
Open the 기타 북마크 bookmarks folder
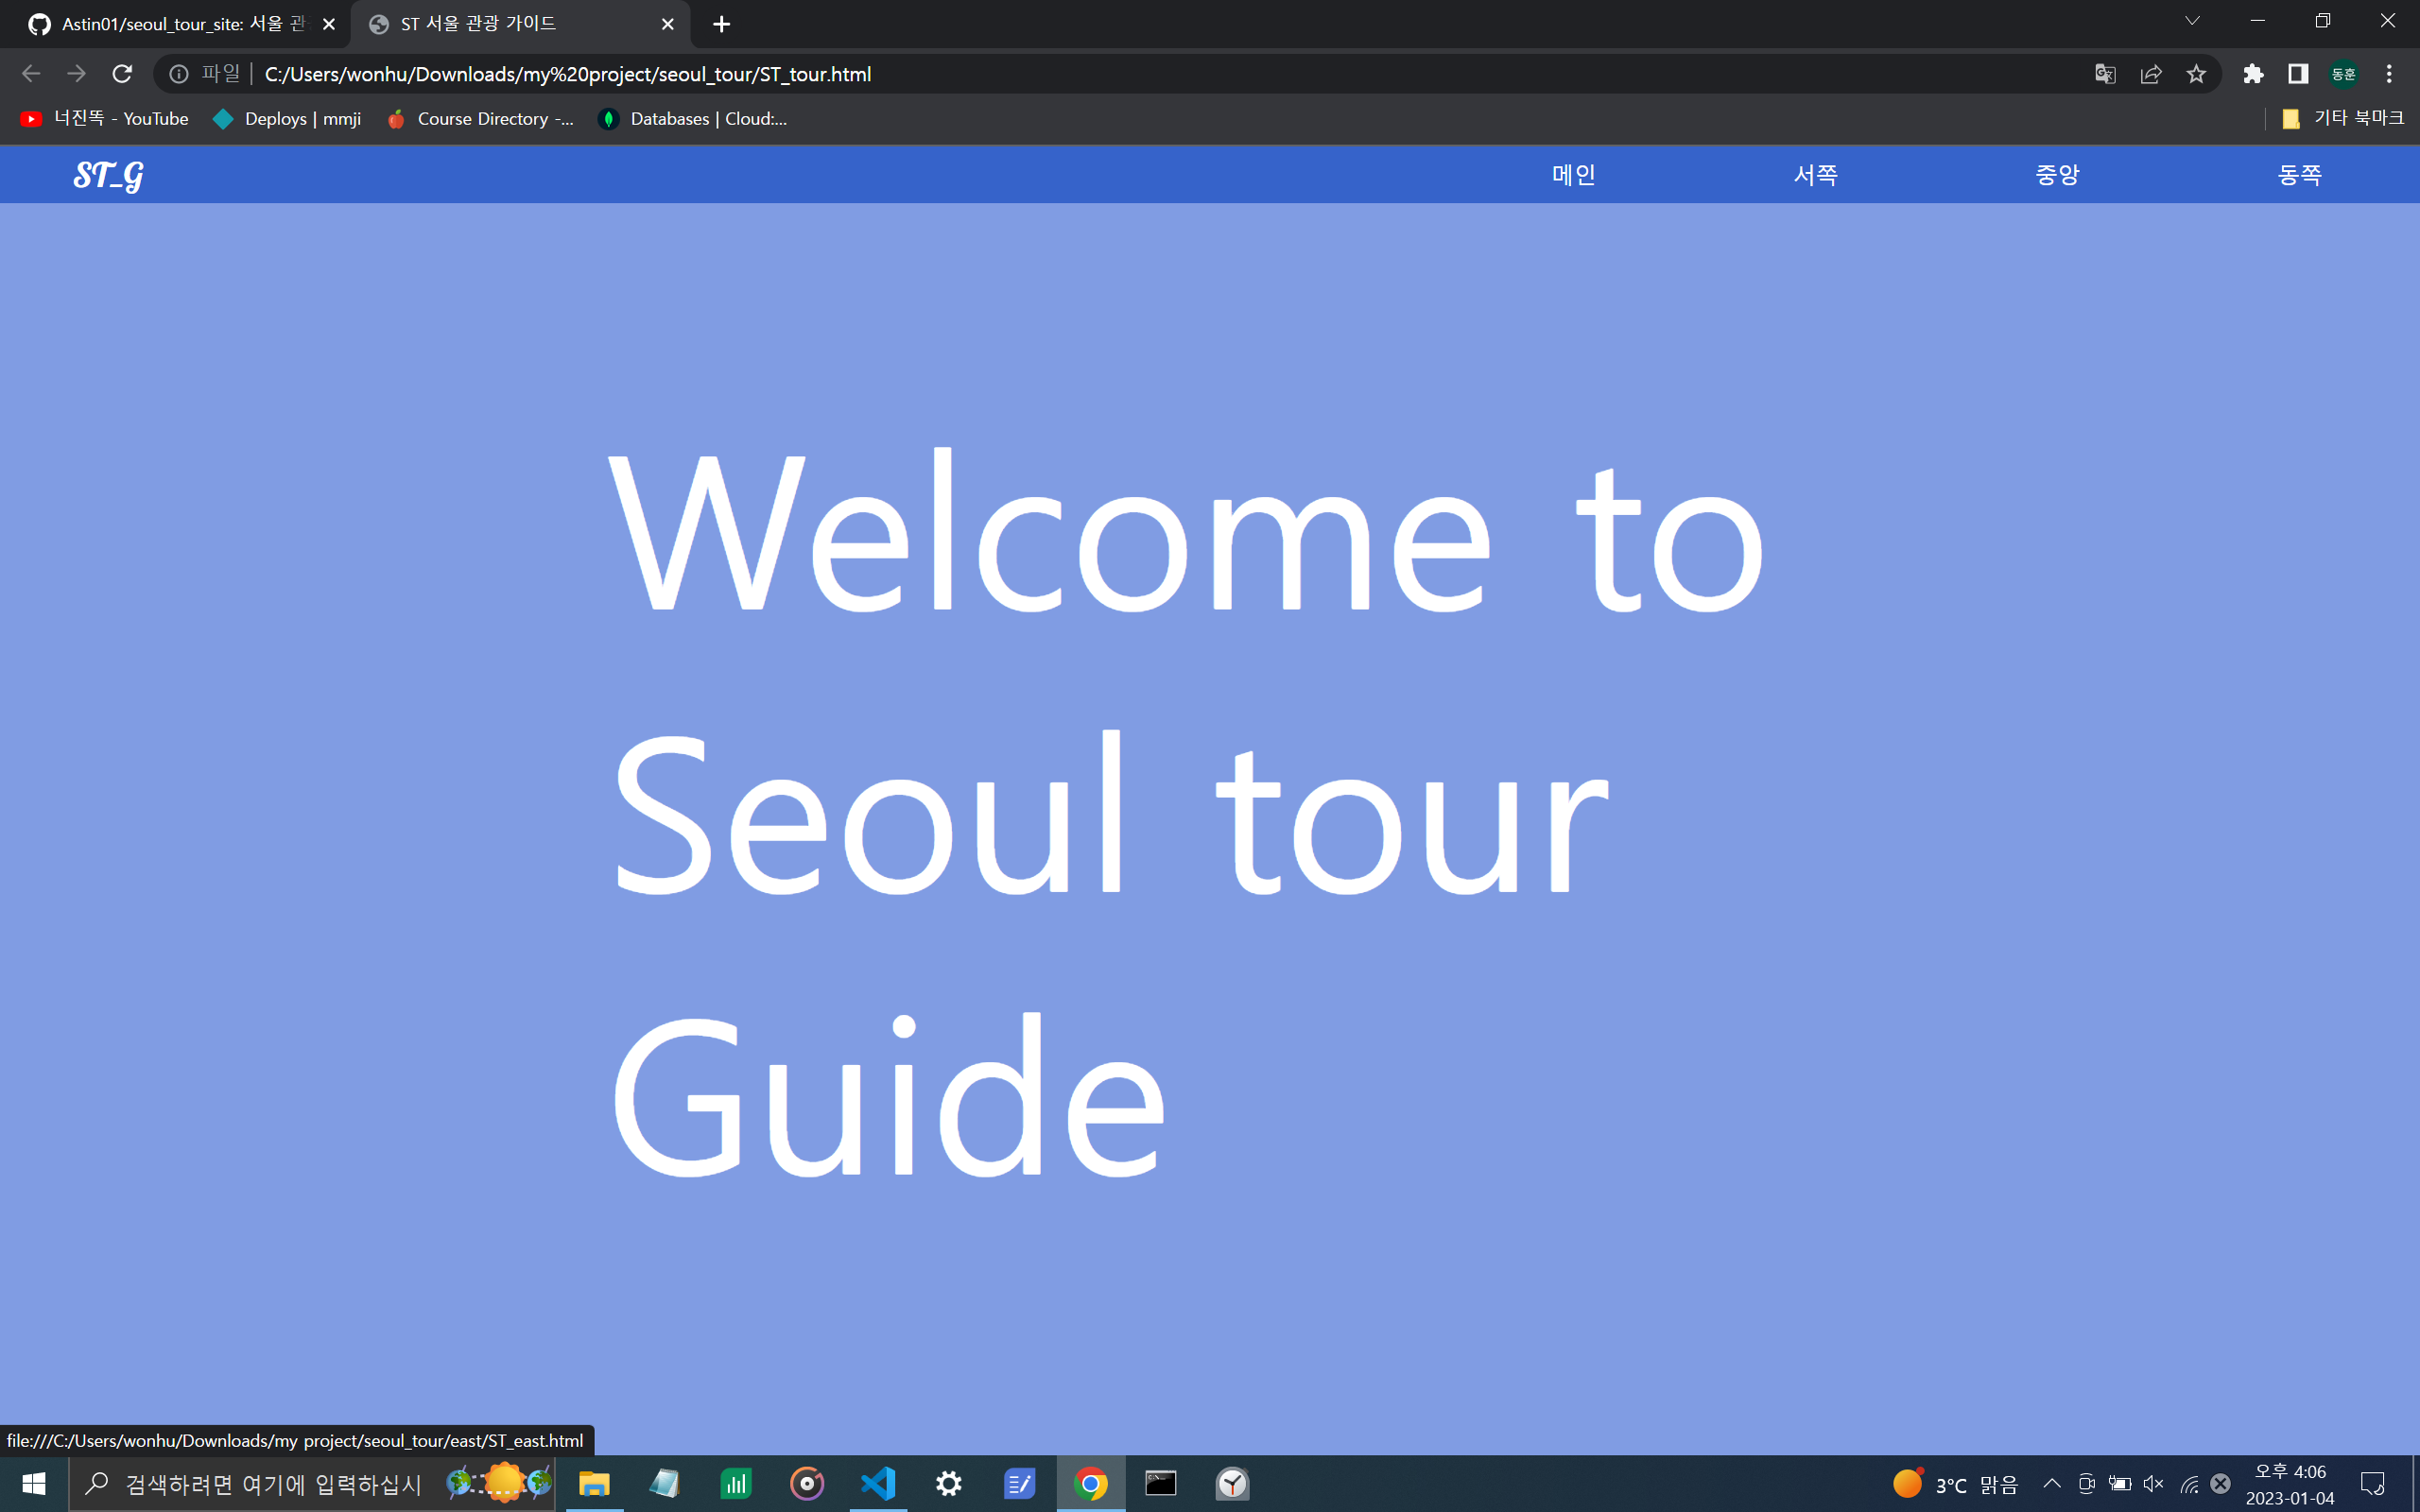point(2343,118)
